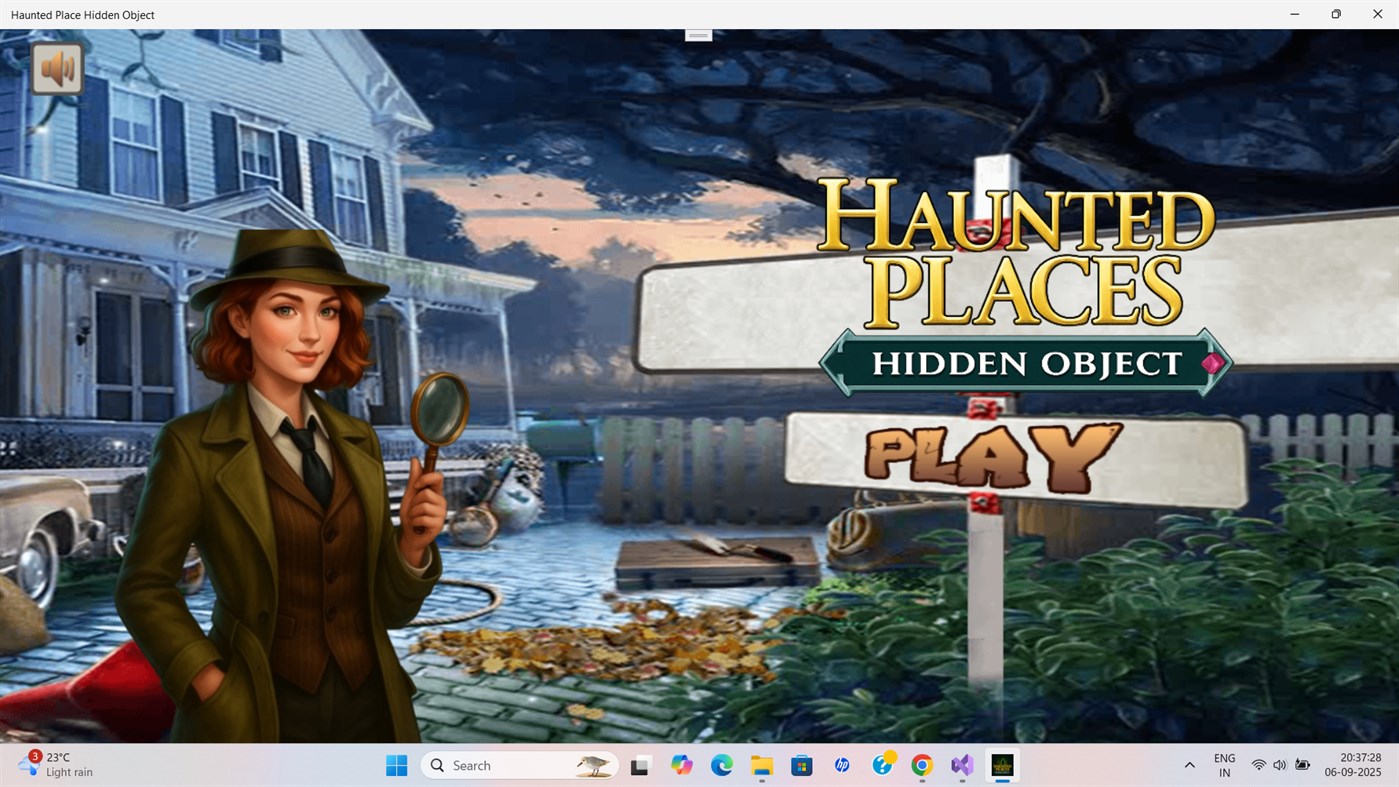Open the Microsoft Store
1399x787 pixels.
tap(801, 765)
